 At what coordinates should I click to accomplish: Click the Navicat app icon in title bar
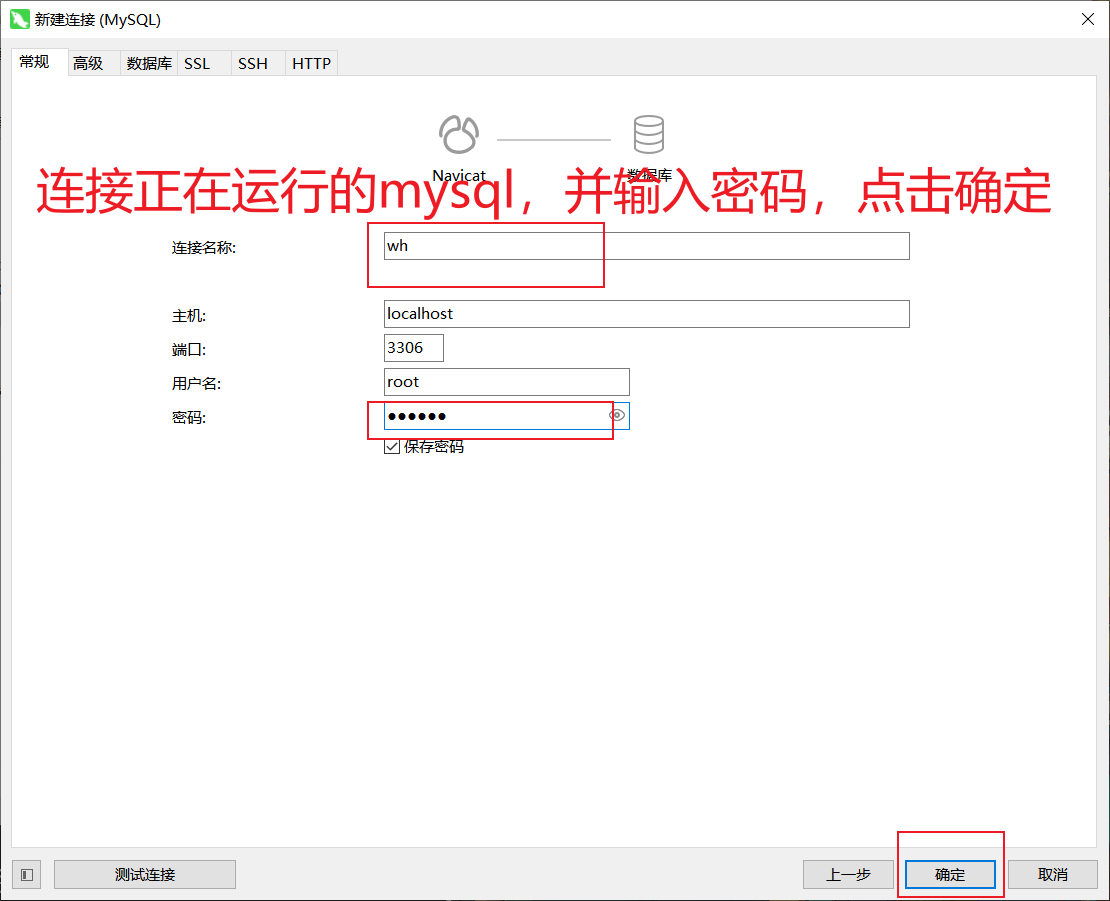[19, 19]
